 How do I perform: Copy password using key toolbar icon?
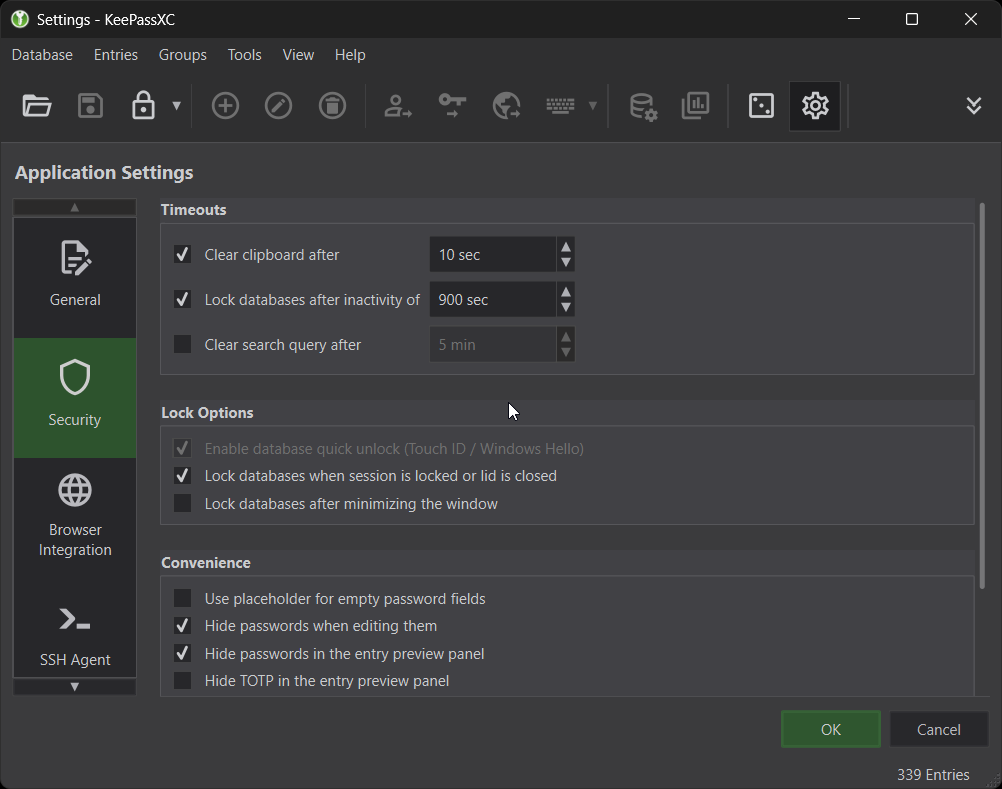452,105
